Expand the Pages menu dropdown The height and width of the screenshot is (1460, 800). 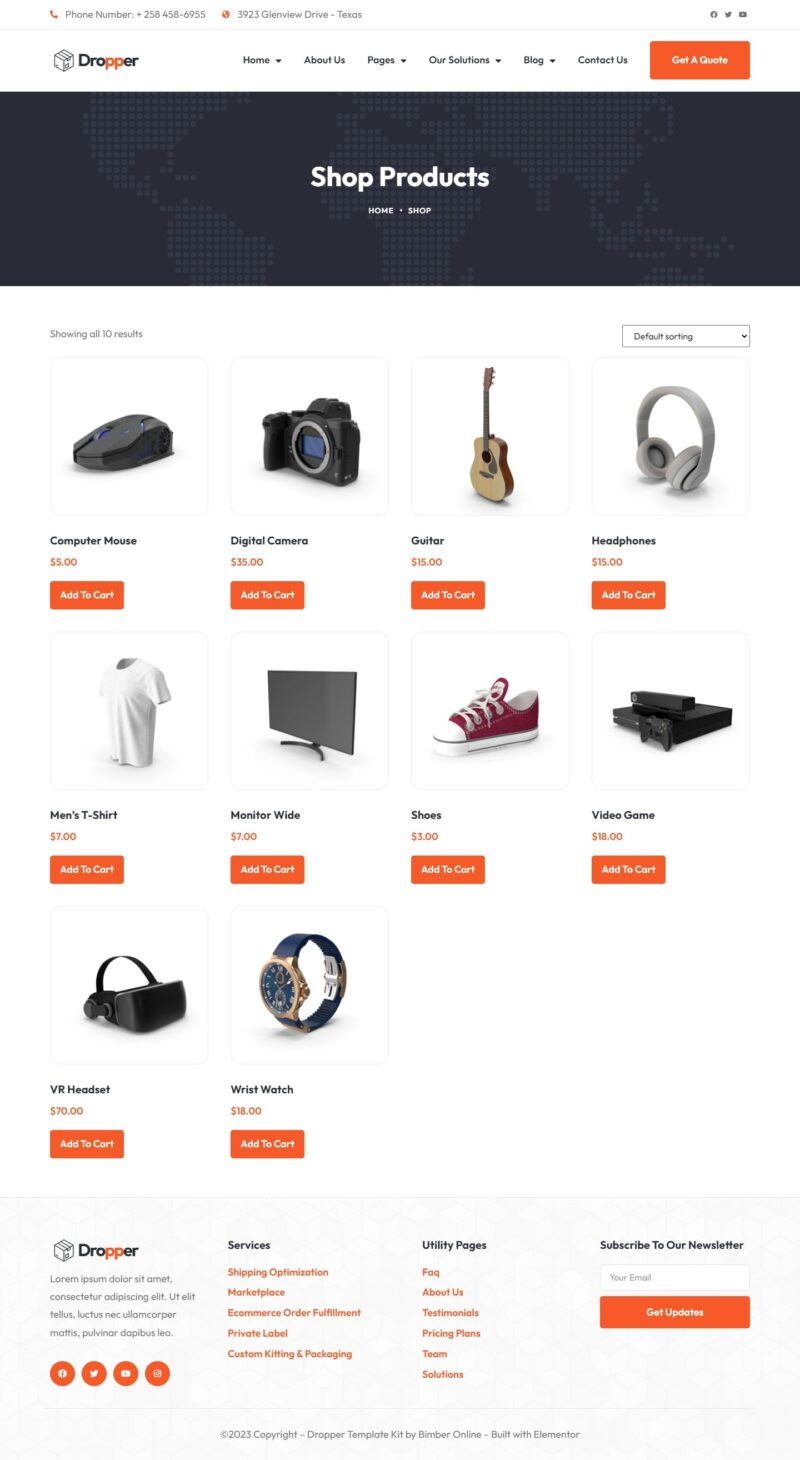(x=387, y=60)
